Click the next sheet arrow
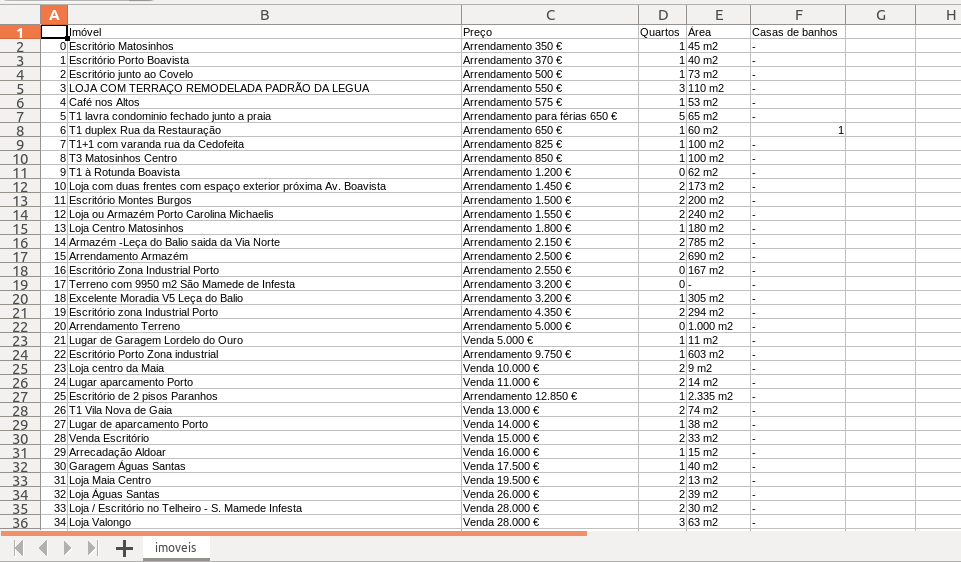 [68, 548]
